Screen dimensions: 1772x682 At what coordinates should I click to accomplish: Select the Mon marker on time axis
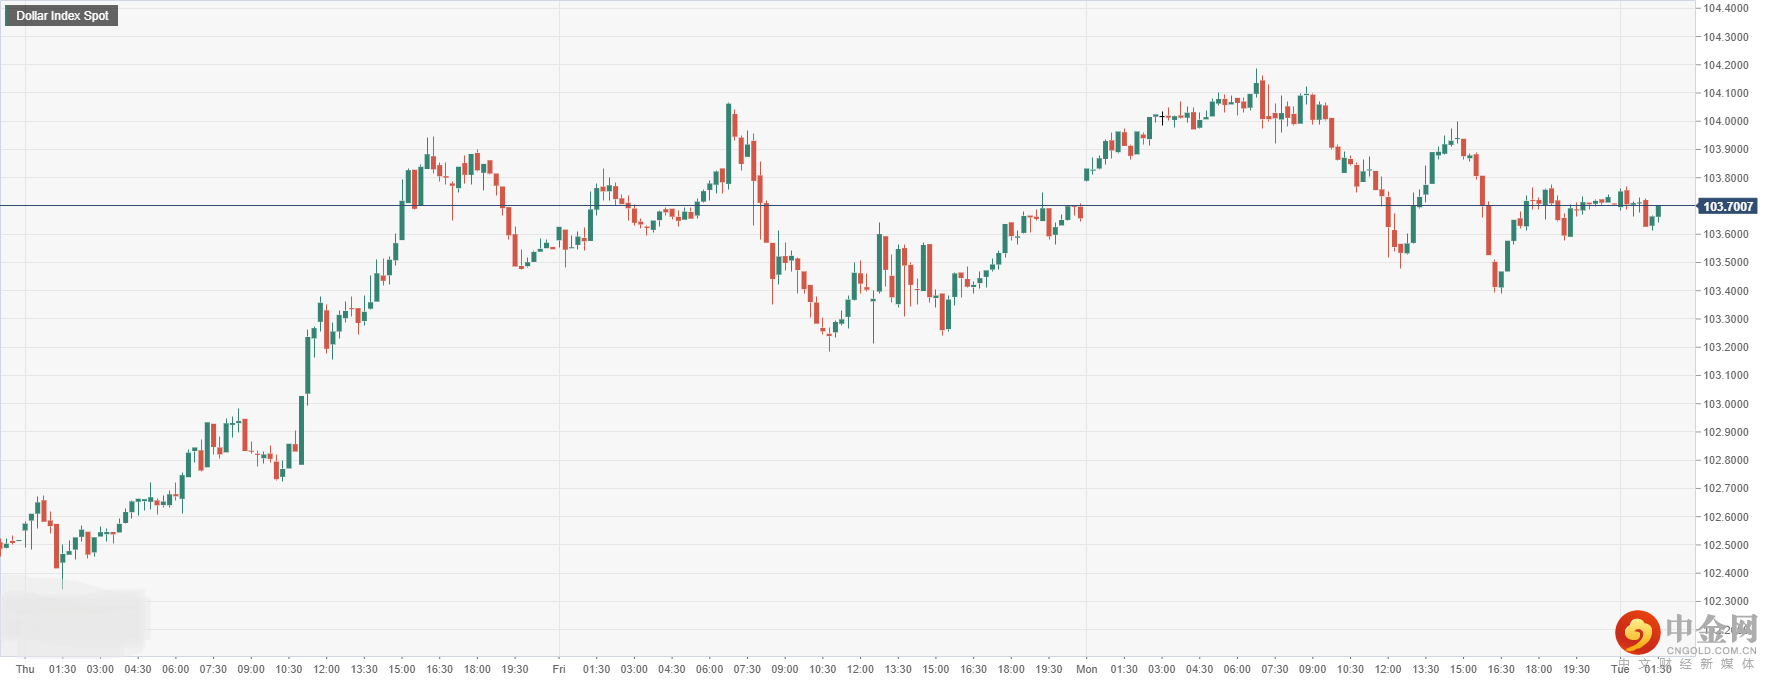1086,669
